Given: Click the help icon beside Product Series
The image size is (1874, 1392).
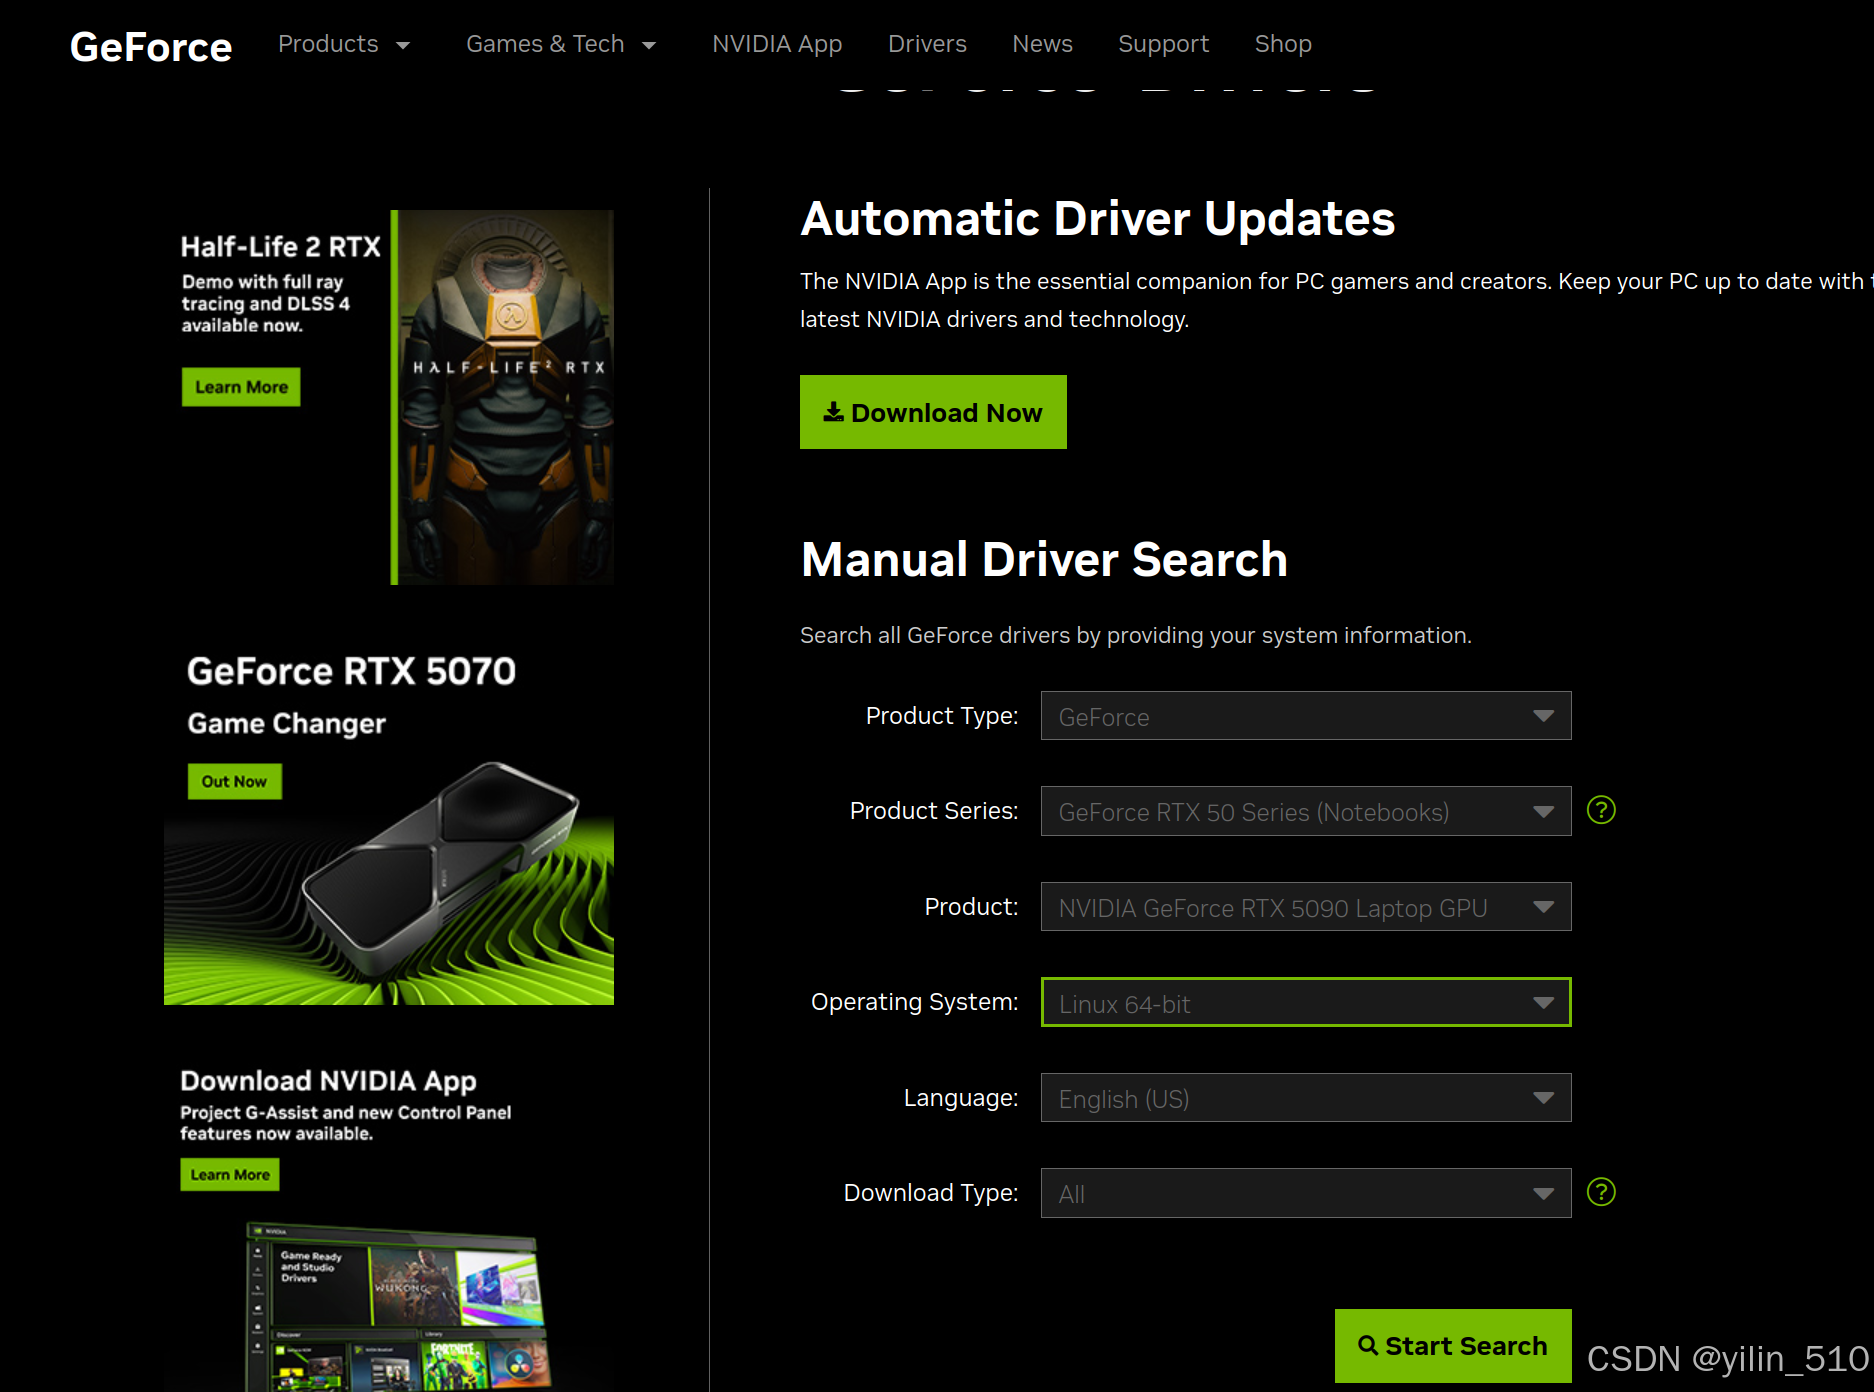Looking at the screenshot, I should click(x=1601, y=810).
